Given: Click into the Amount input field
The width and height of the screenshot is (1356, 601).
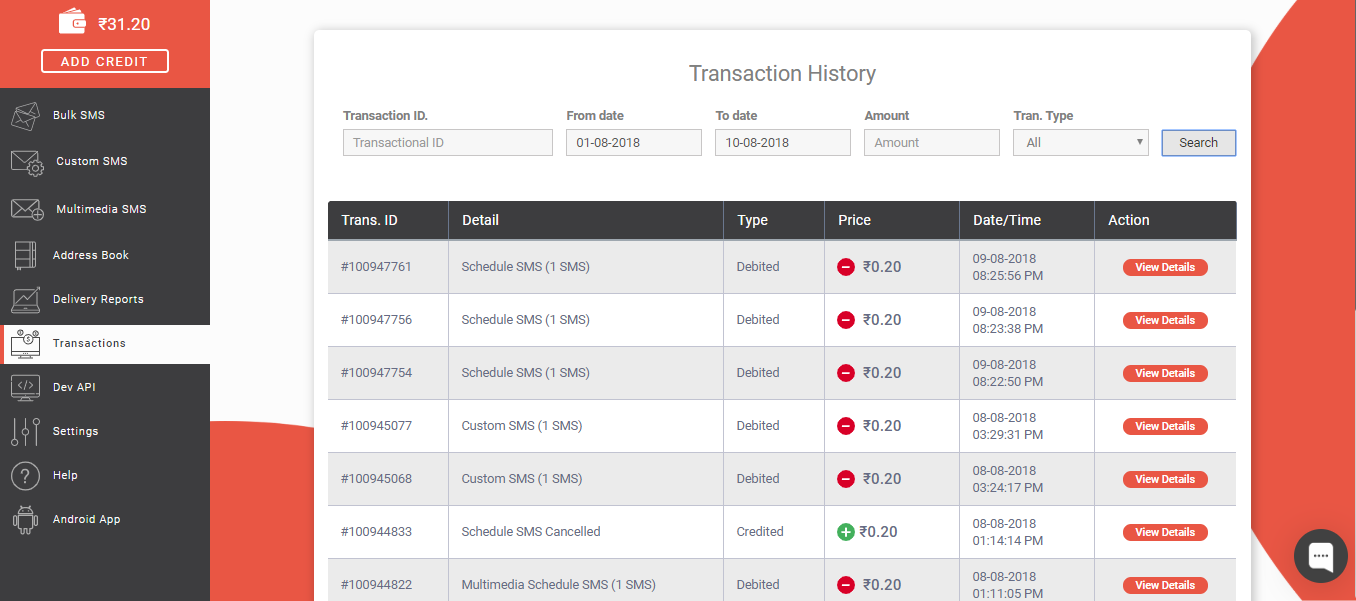Looking at the screenshot, I should (x=931, y=143).
